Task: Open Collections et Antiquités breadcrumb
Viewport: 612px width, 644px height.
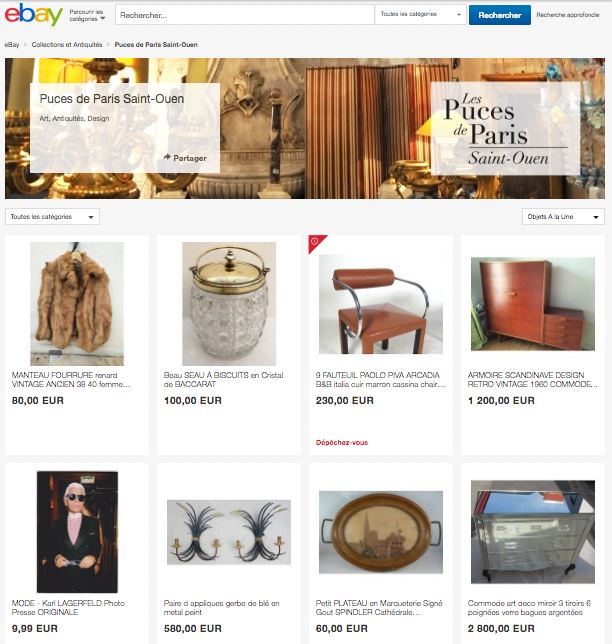Action: point(67,45)
